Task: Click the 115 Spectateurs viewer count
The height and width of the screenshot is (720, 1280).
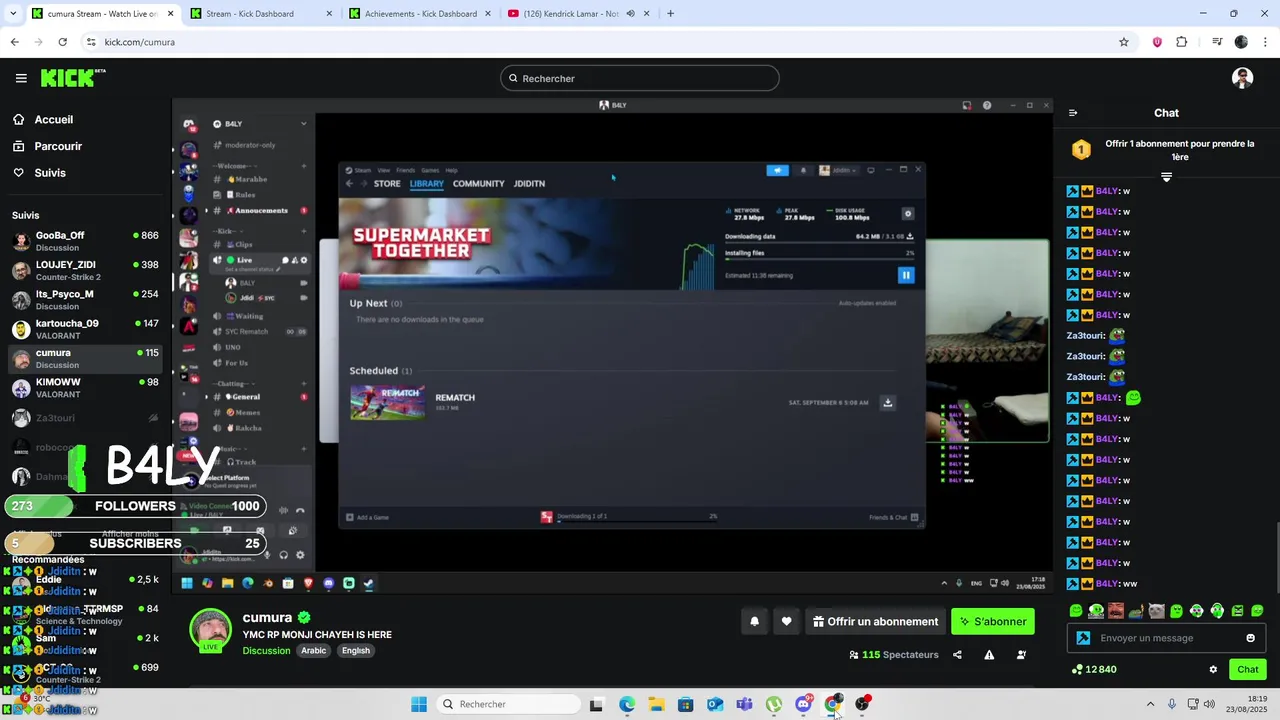Action: click(x=894, y=655)
